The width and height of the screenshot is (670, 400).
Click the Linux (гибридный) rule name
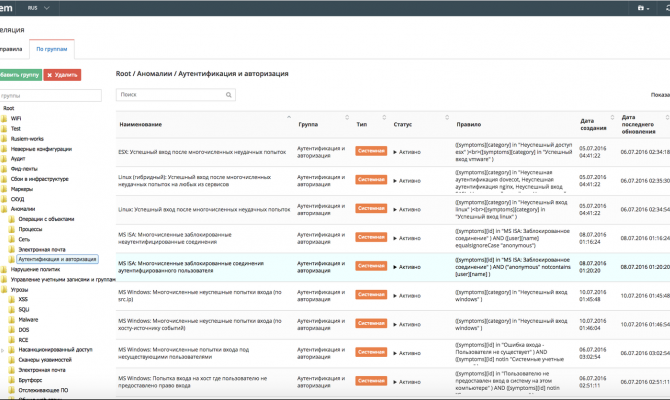click(x=194, y=181)
